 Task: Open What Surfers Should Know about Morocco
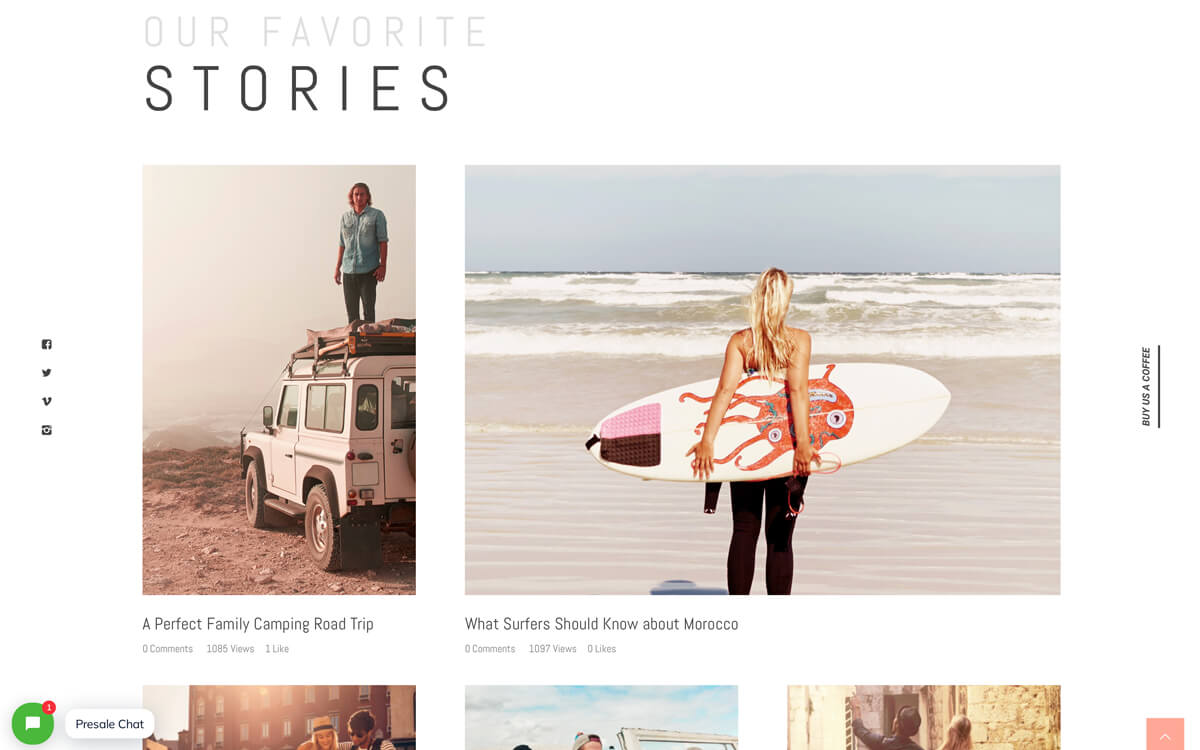601,624
